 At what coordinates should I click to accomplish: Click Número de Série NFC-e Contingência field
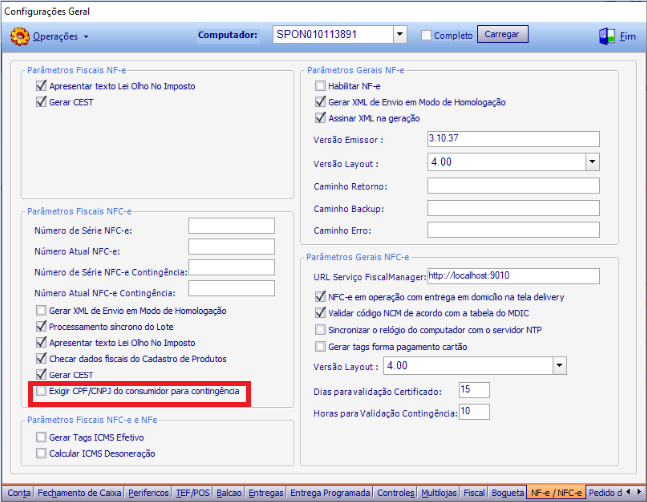pos(231,267)
